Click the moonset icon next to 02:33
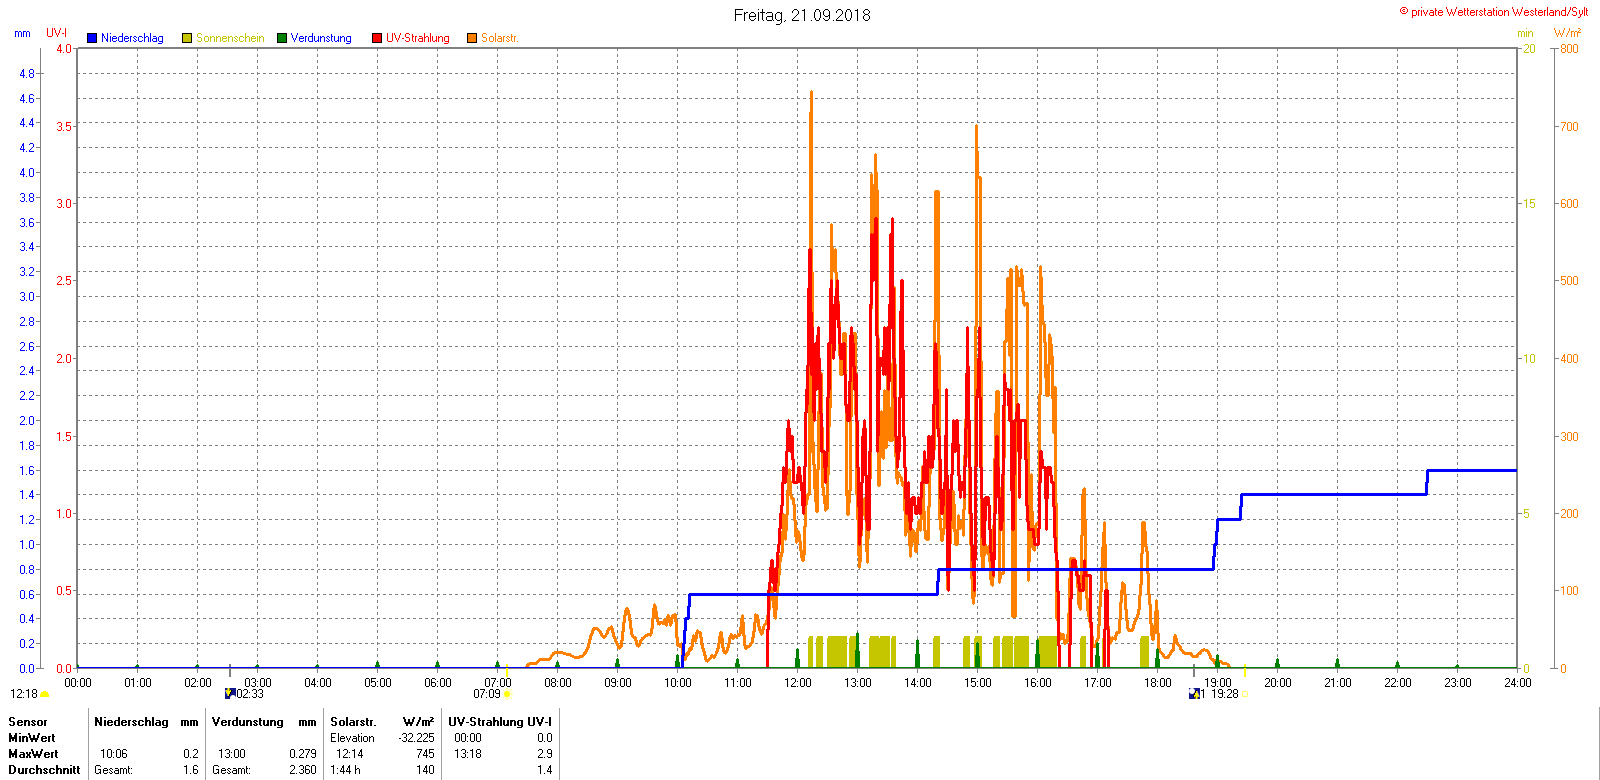This screenshot has height=780, width=1600. pyautogui.click(x=229, y=693)
